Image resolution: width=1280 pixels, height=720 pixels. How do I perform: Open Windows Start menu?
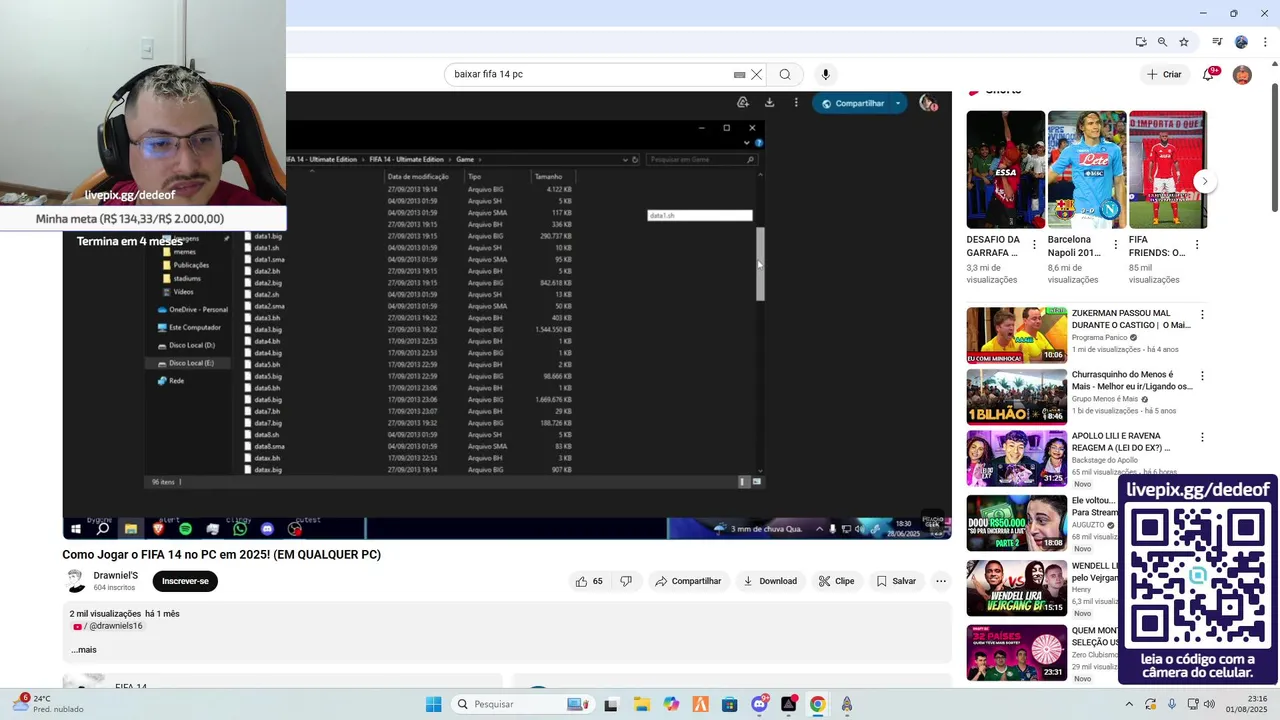point(433,704)
